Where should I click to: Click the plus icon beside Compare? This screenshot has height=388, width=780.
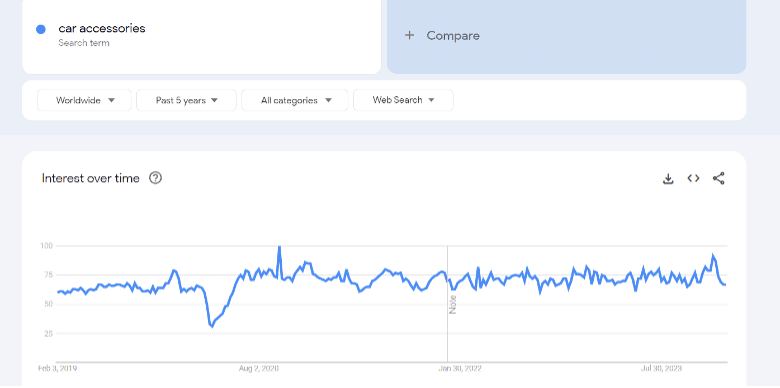tap(409, 35)
